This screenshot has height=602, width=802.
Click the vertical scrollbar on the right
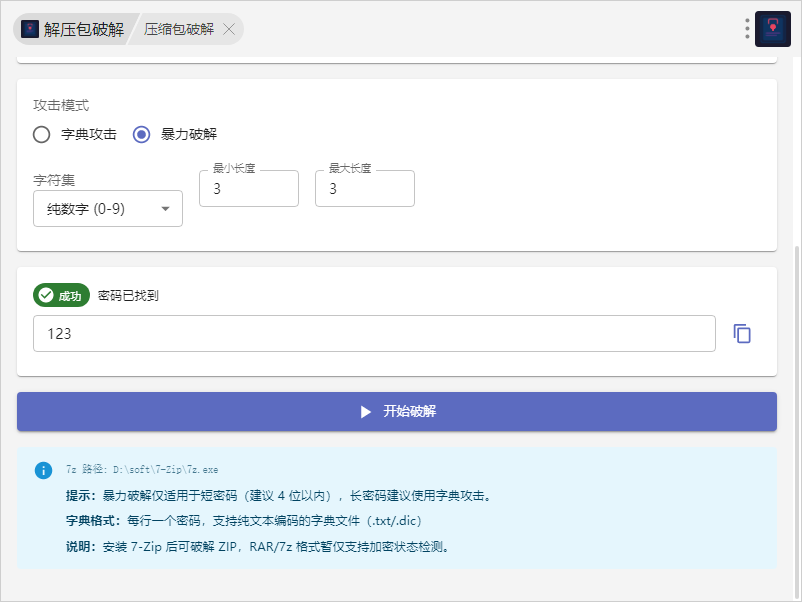click(796, 400)
